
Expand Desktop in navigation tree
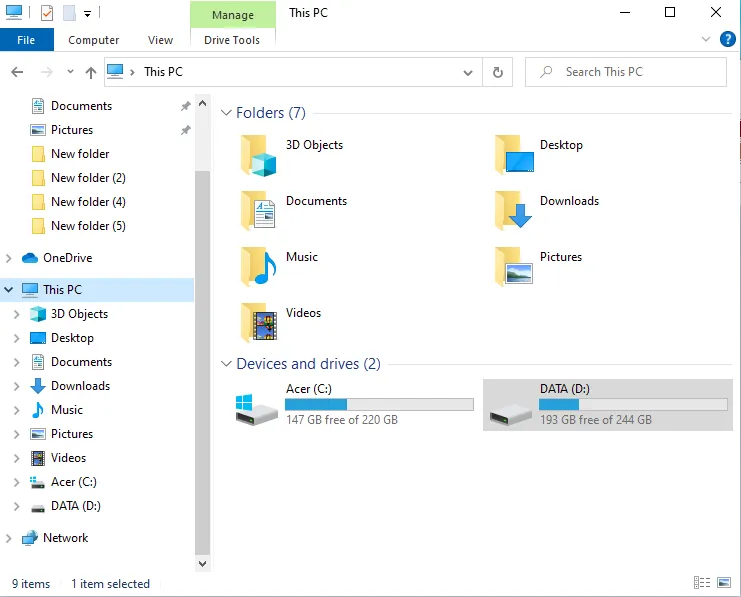(x=17, y=338)
